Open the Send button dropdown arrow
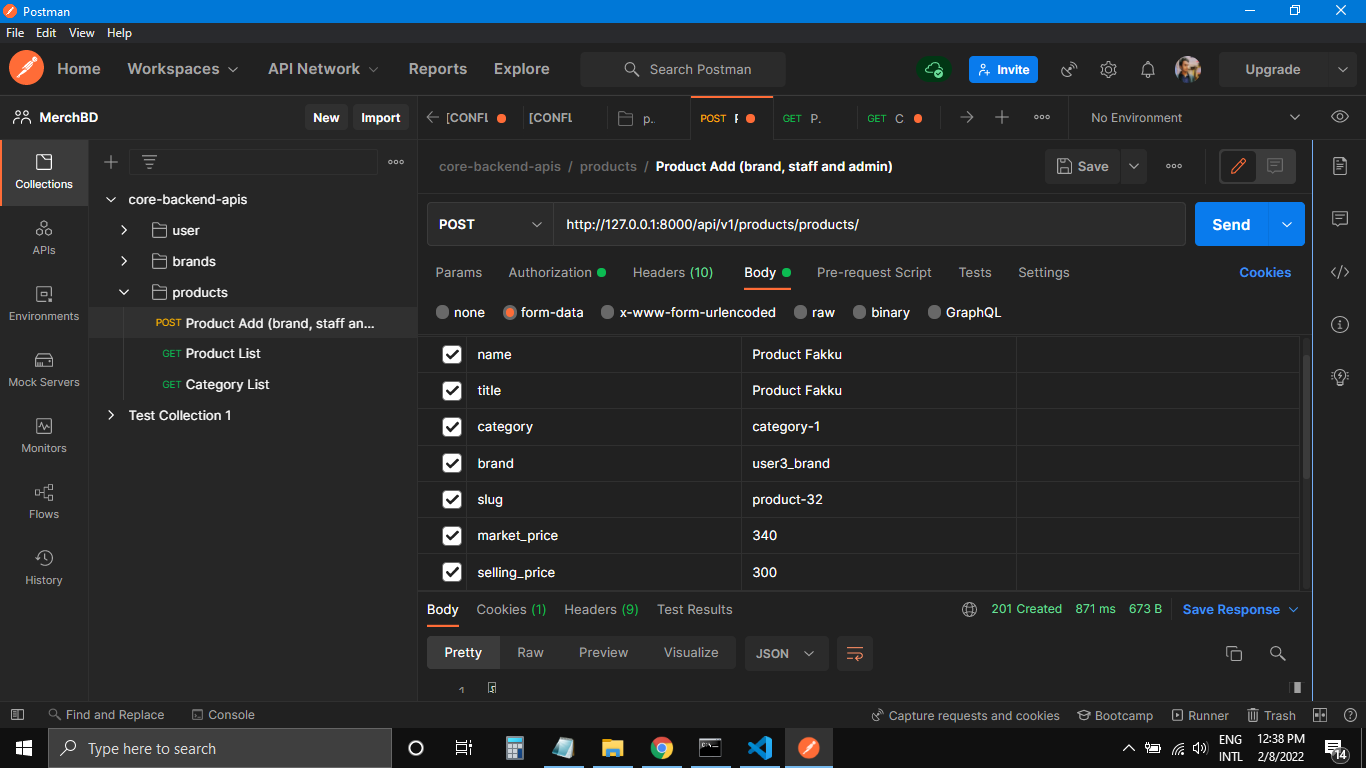1366x768 pixels. point(1286,224)
